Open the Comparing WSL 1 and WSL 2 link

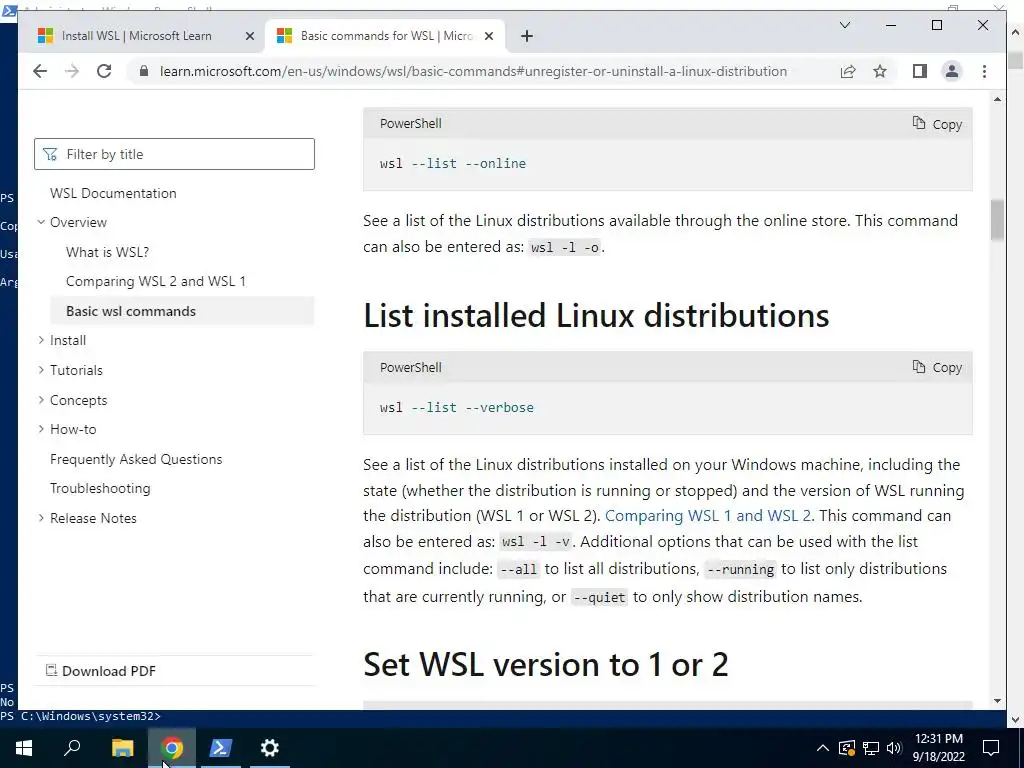(x=708, y=516)
